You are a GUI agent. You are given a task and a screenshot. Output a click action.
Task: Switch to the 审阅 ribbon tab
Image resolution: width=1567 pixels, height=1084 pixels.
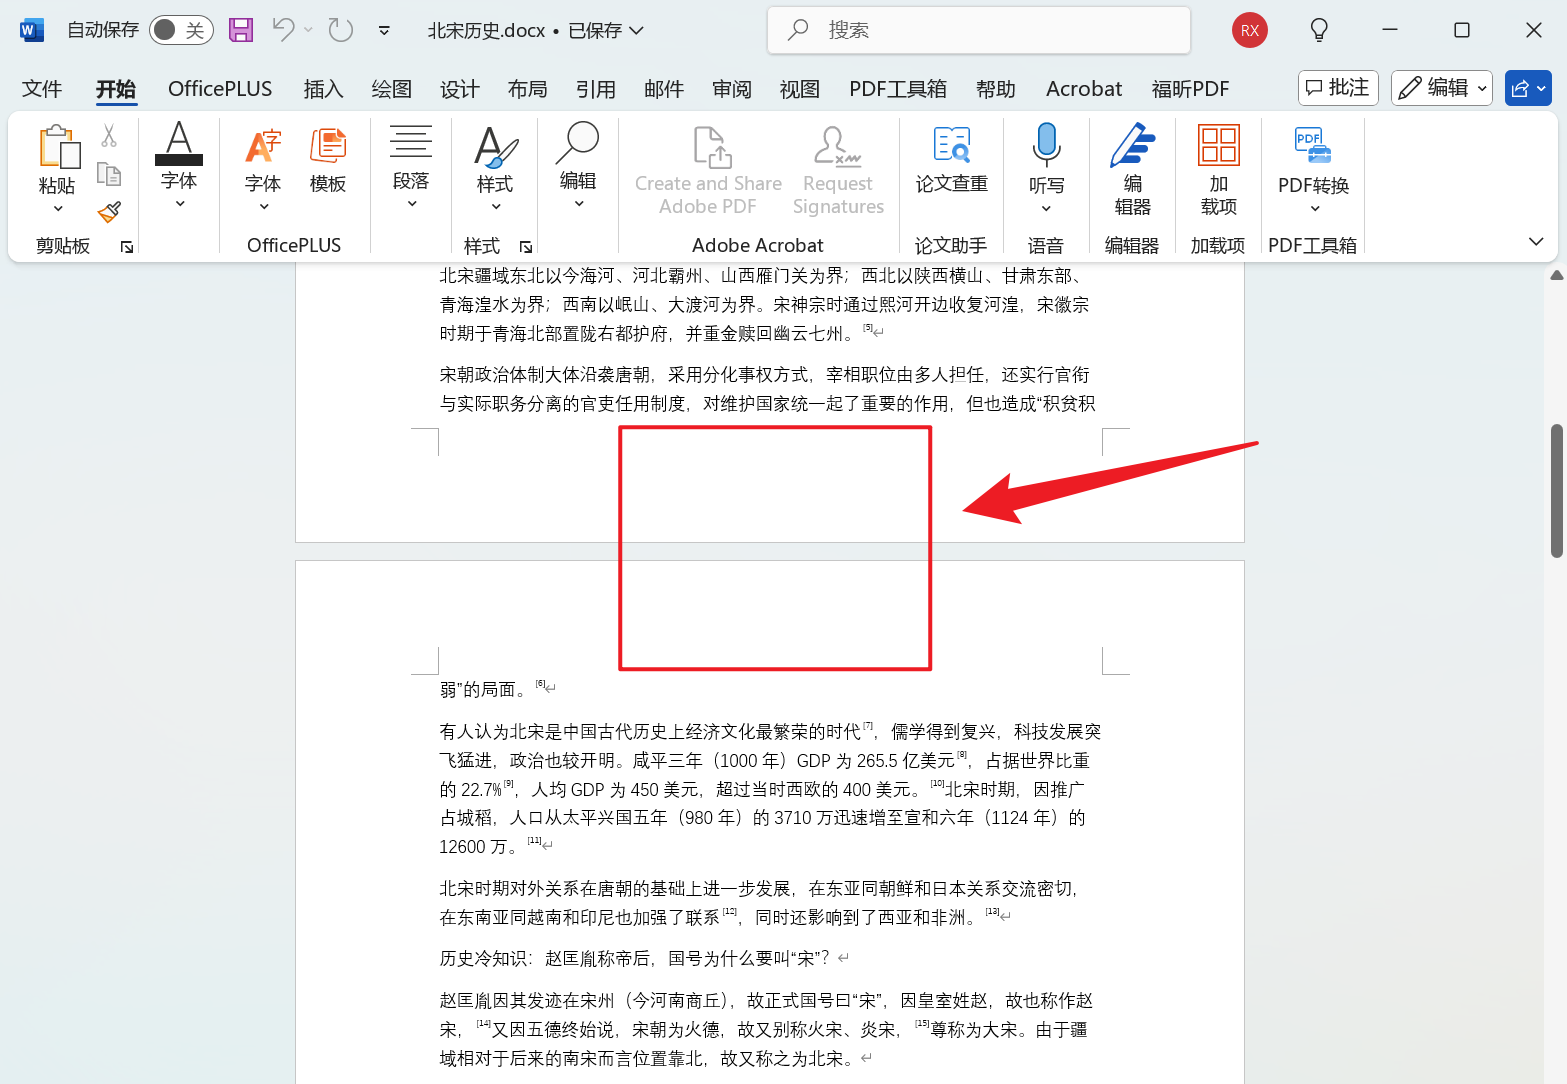tap(731, 88)
